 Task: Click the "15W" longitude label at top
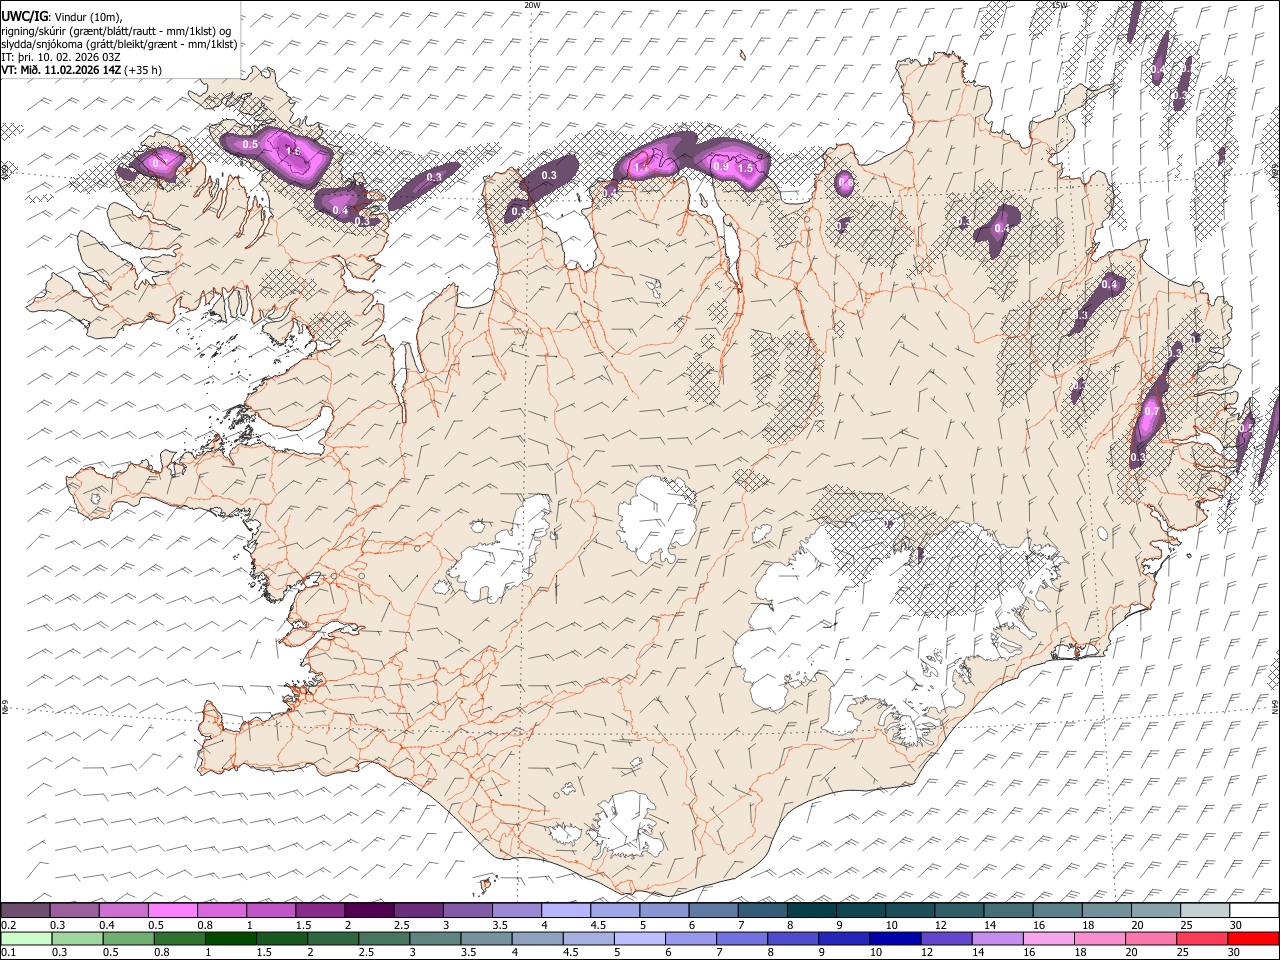click(1060, 4)
